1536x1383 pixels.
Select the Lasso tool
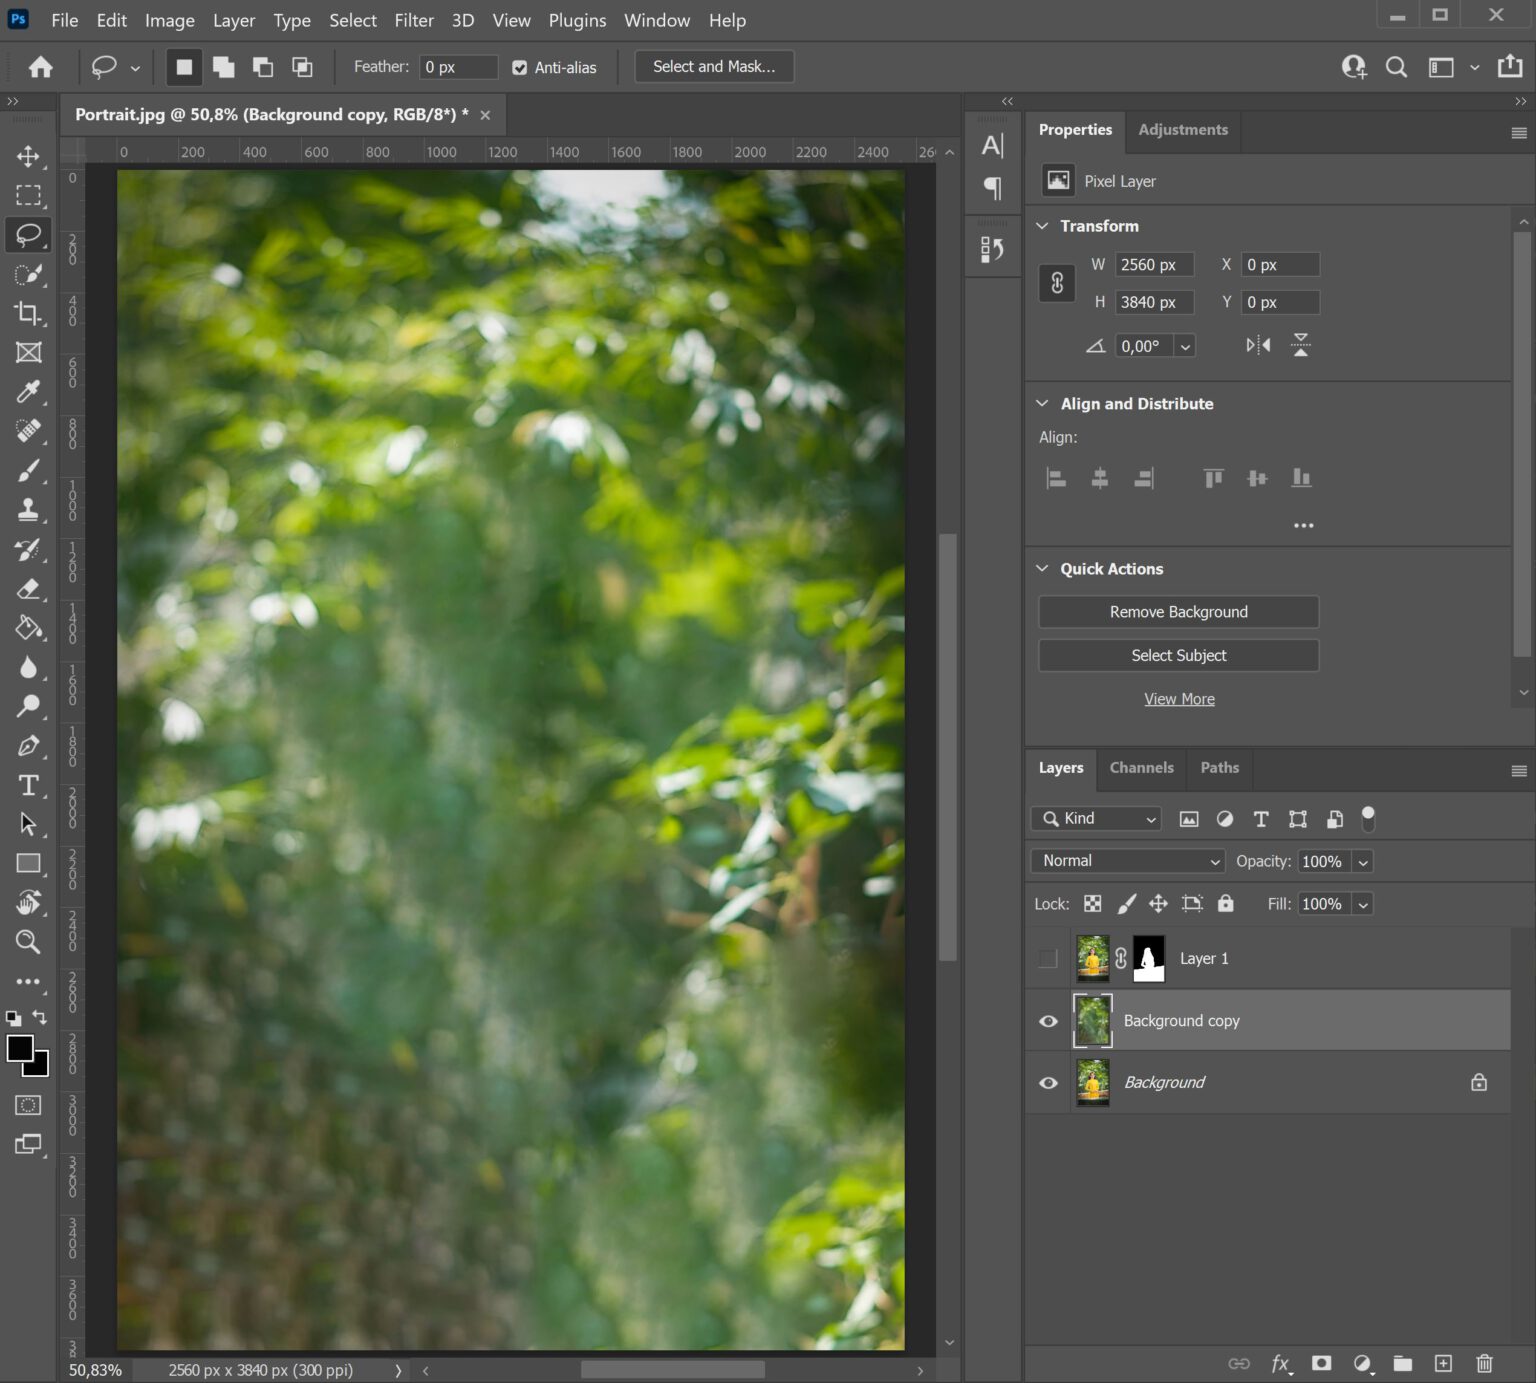[28, 235]
